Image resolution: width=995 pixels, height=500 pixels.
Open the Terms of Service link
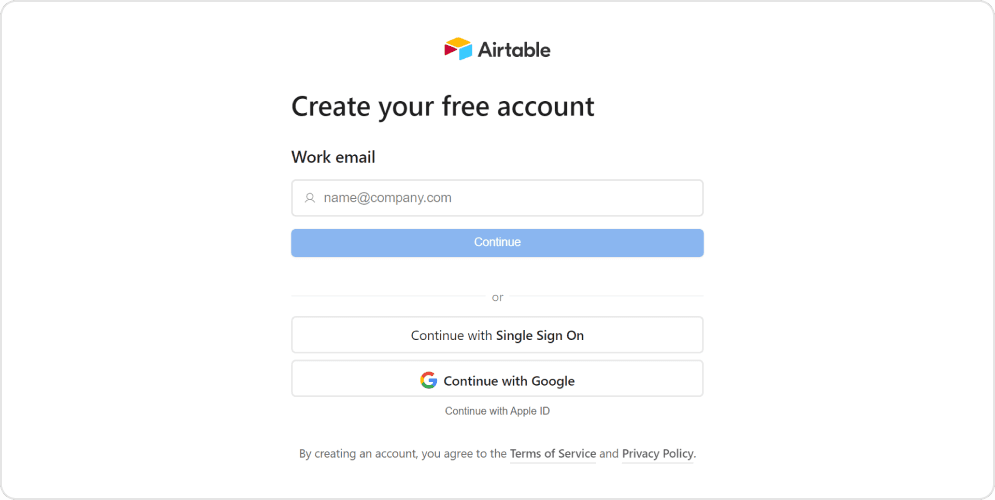click(553, 454)
